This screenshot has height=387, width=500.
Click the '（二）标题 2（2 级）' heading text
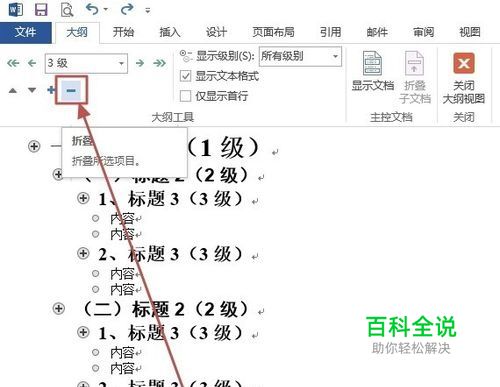pos(165,309)
